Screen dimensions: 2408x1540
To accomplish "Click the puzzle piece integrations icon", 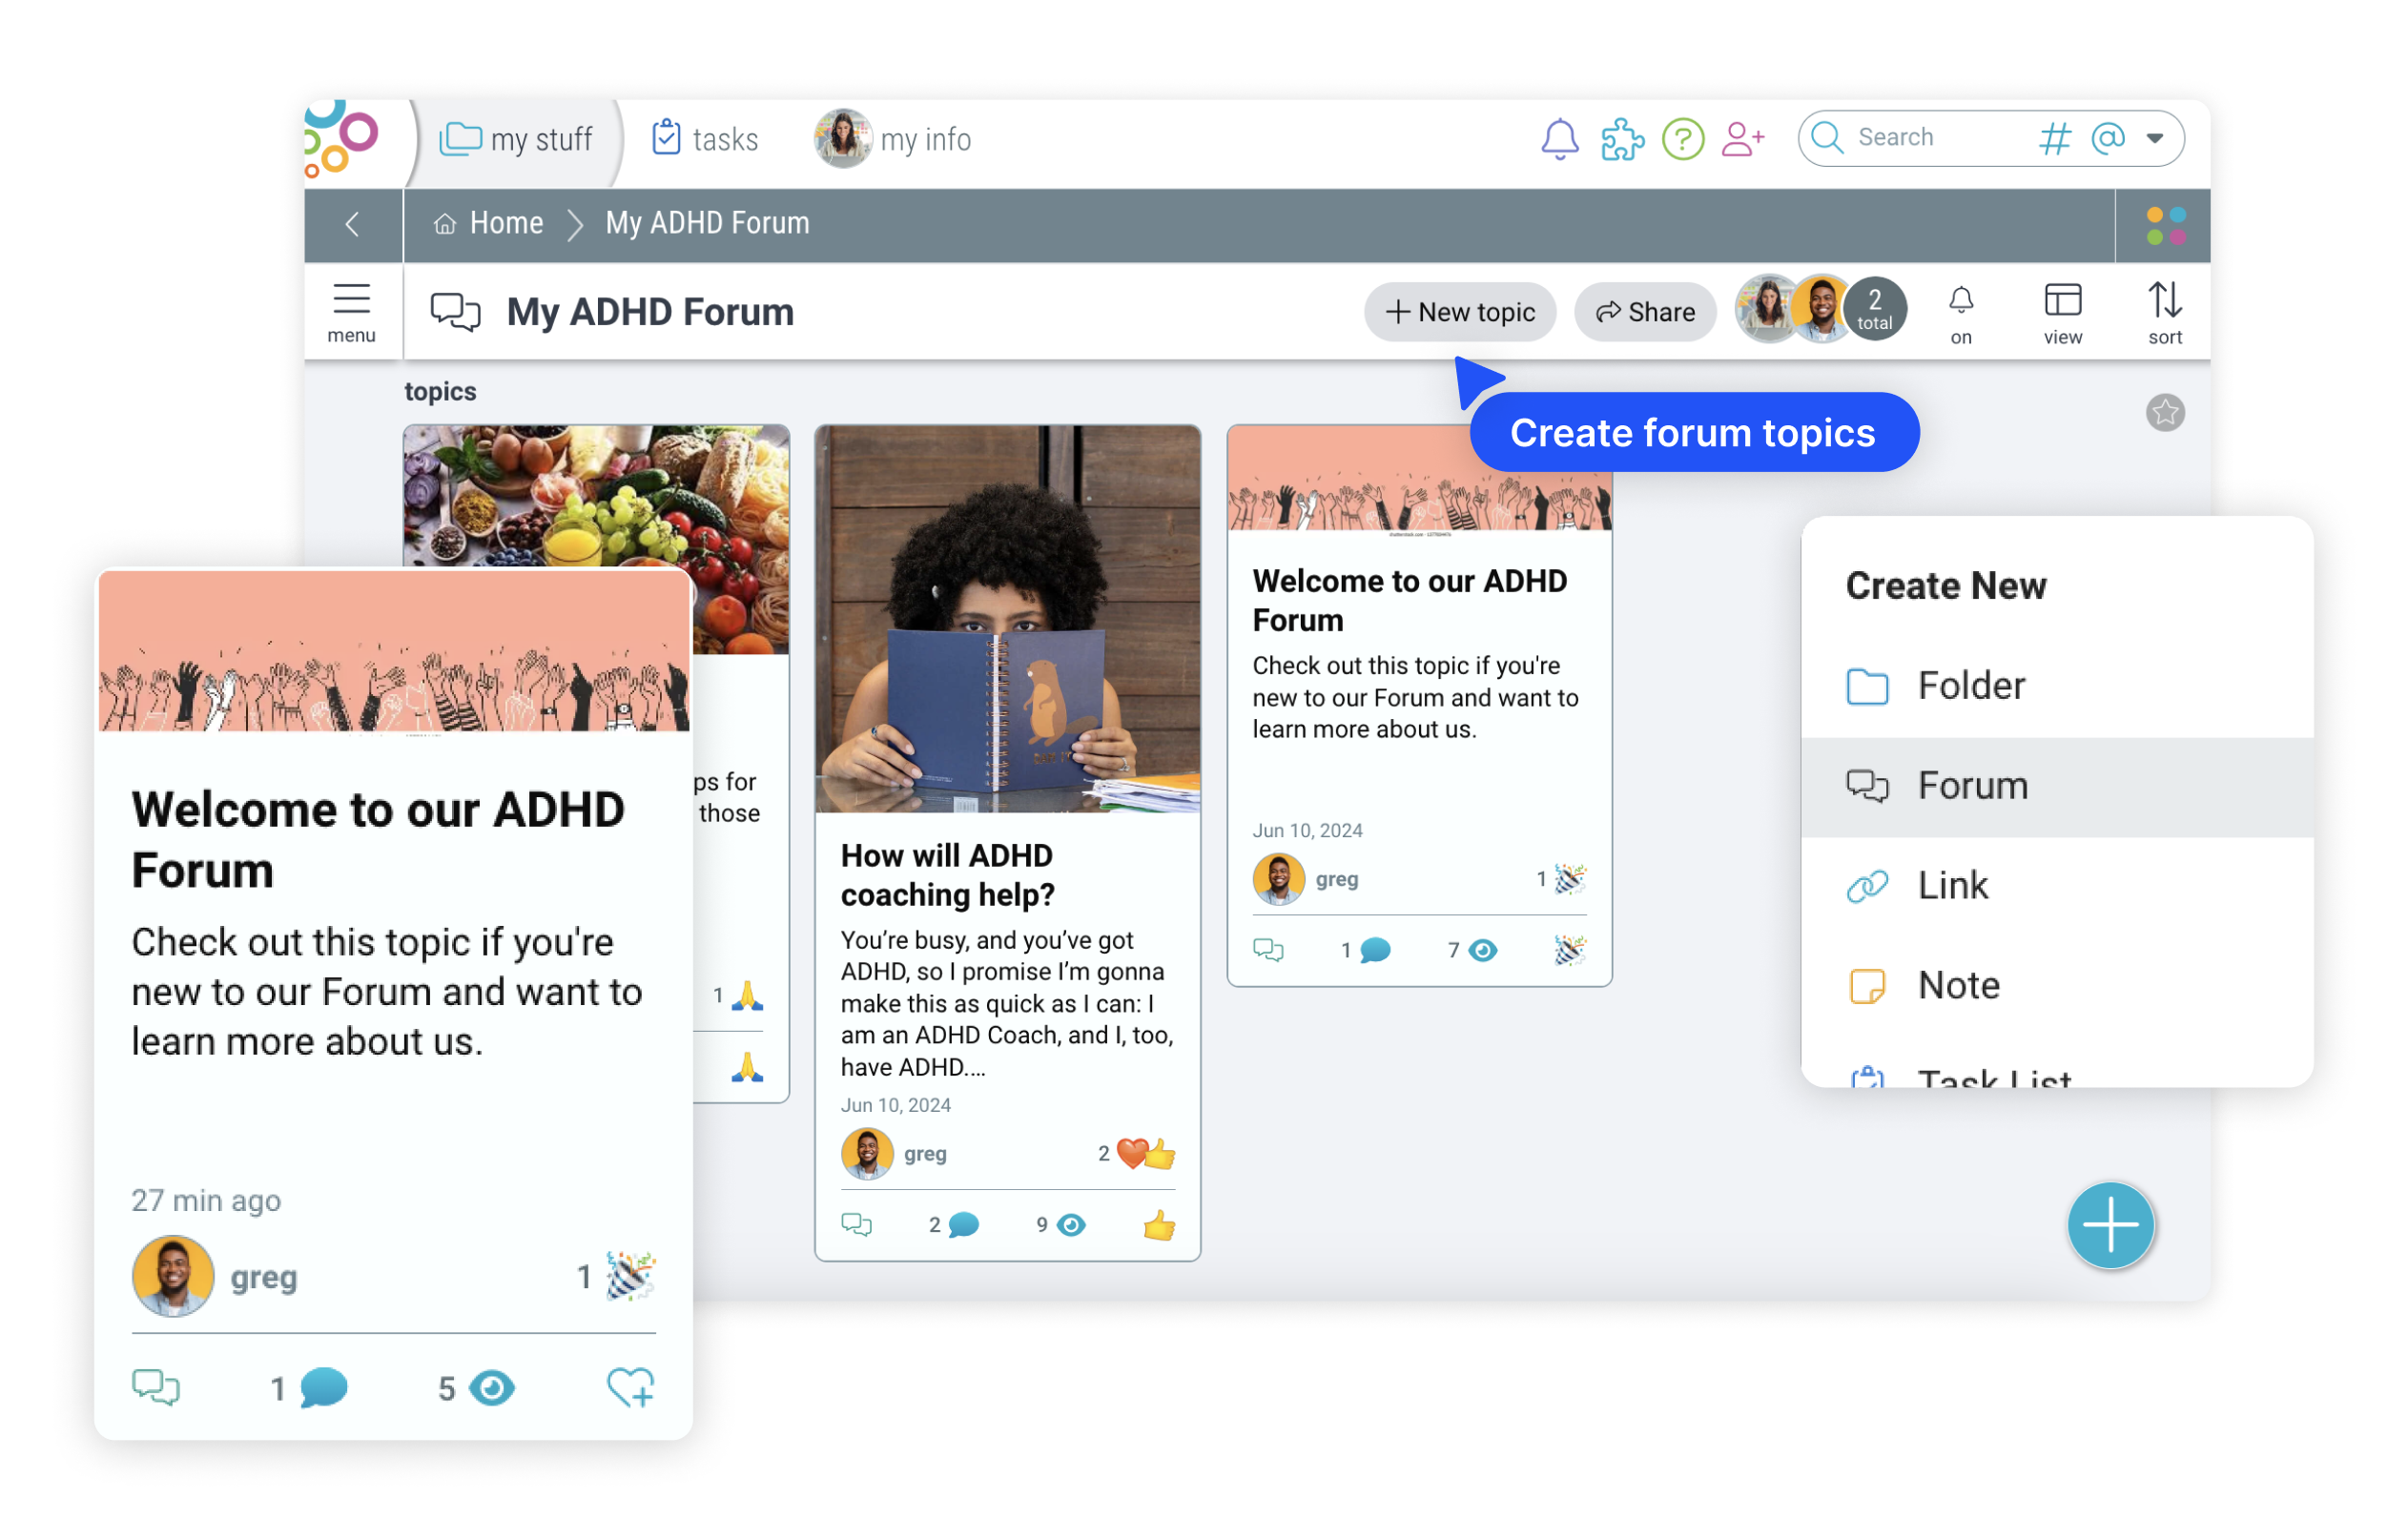I will pyautogui.click(x=1622, y=139).
